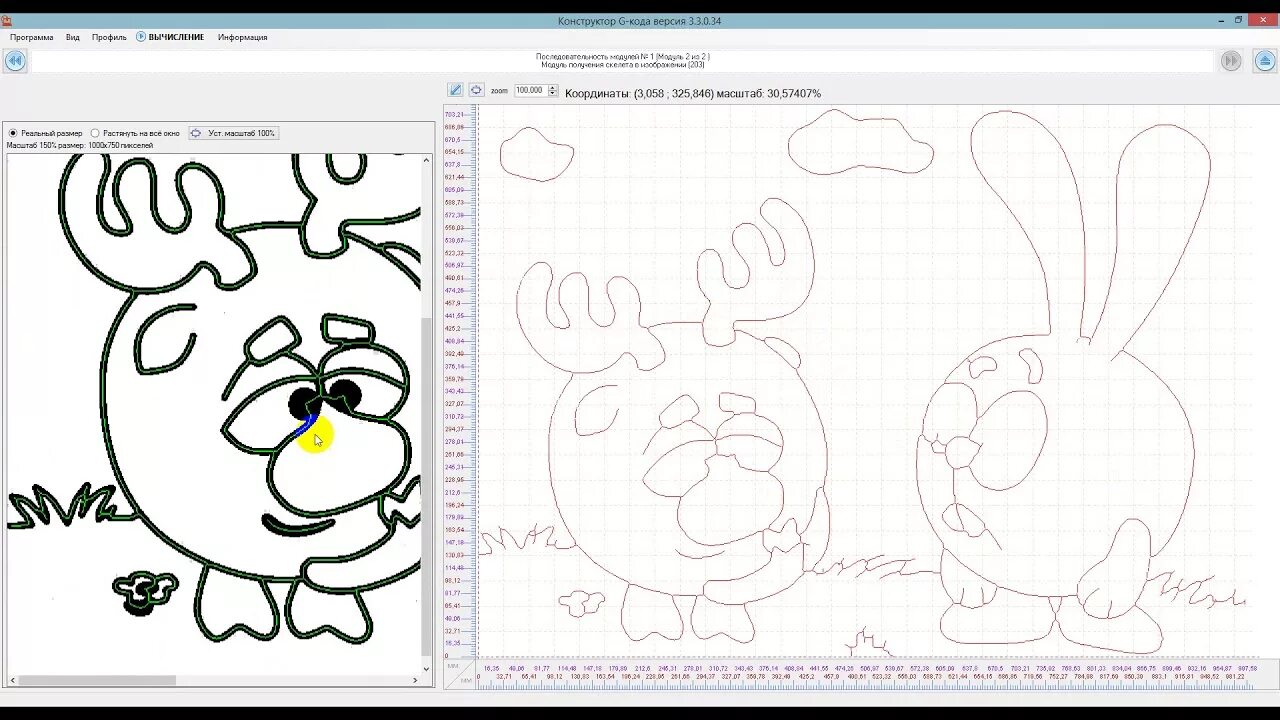Select the Растянуть на всё окно option
The height and width of the screenshot is (720, 1280).
(135, 133)
